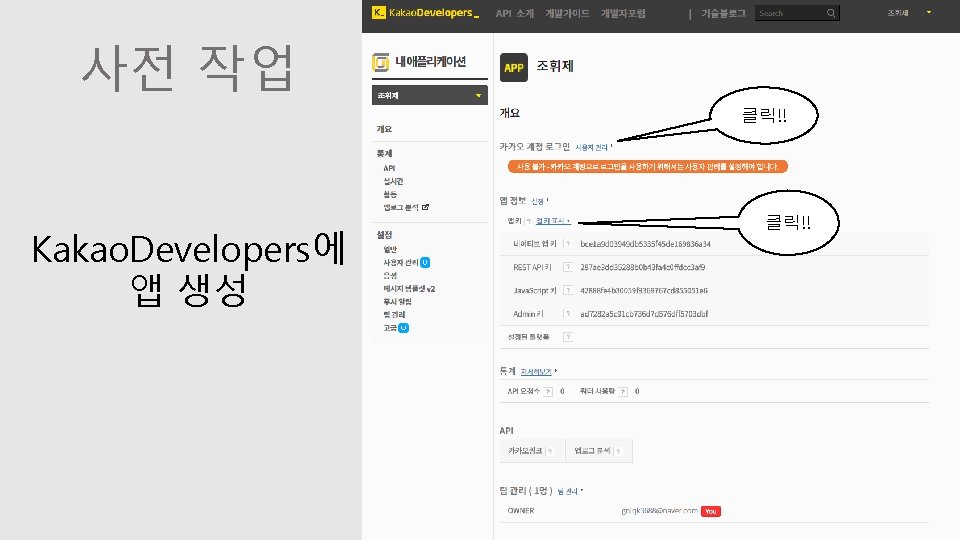Open help icon beside JavaScript 키

568,290
